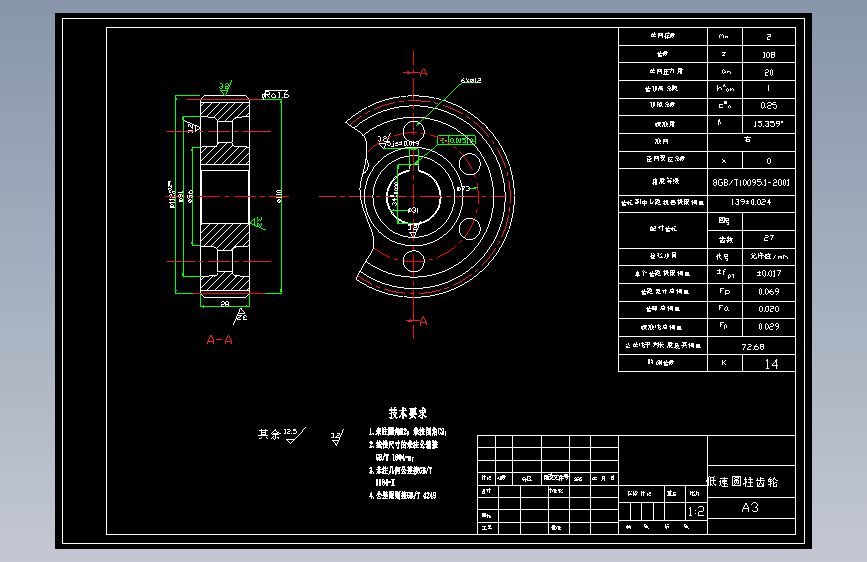Click the red A-A section view label
867x562 pixels.
click(x=220, y=340)
